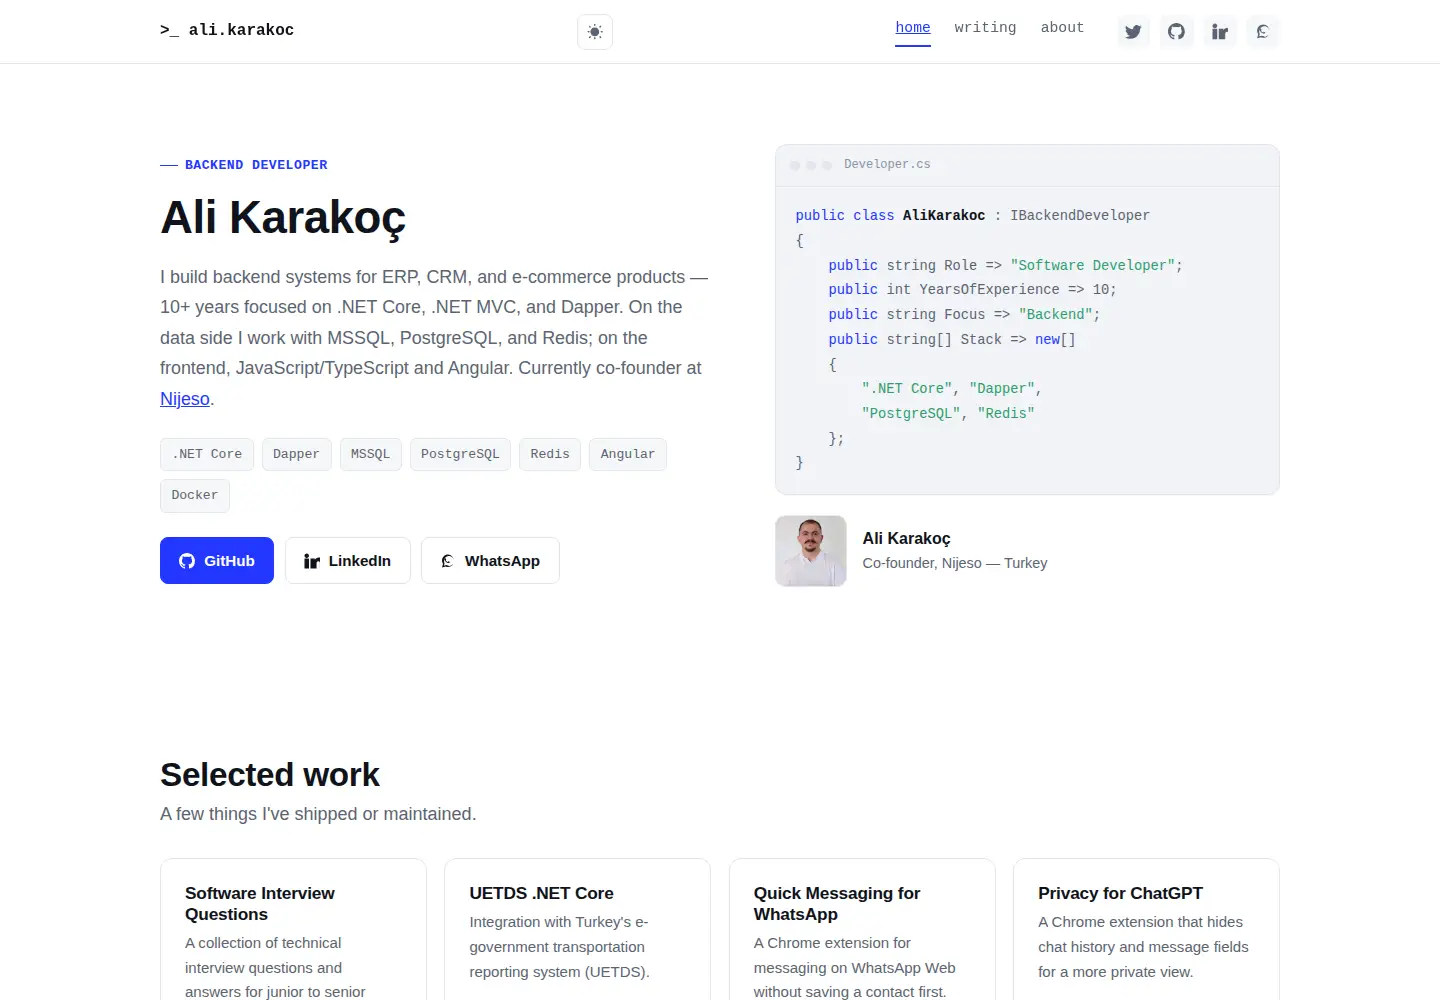Open GitHub icon in header
The width and height of the screenshot is (1440, 1000).
(1176, 32)
